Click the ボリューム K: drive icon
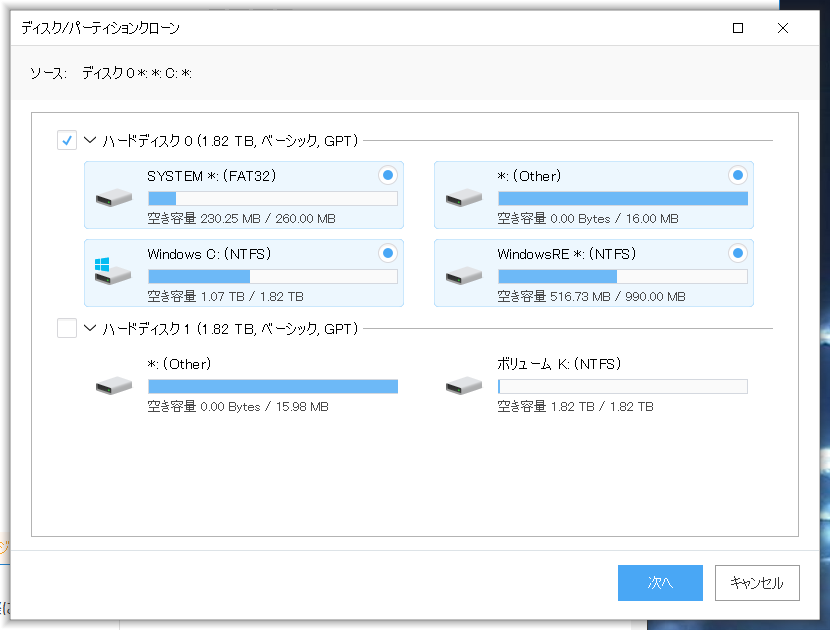 pyautogui.click(x=464, y=386)
